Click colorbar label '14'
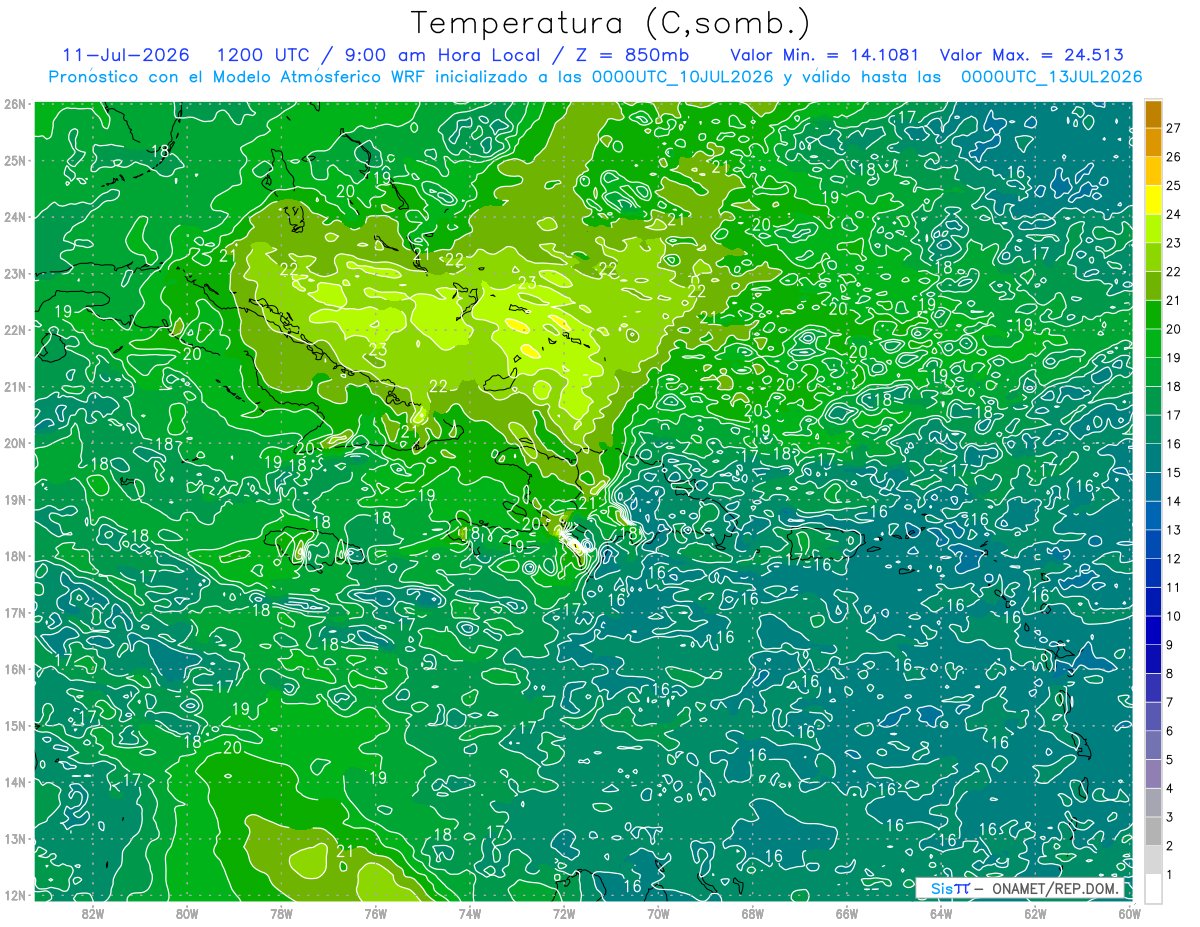Image resolution: width=1200 pixels, height=927 pixels. click(1174, 501)
